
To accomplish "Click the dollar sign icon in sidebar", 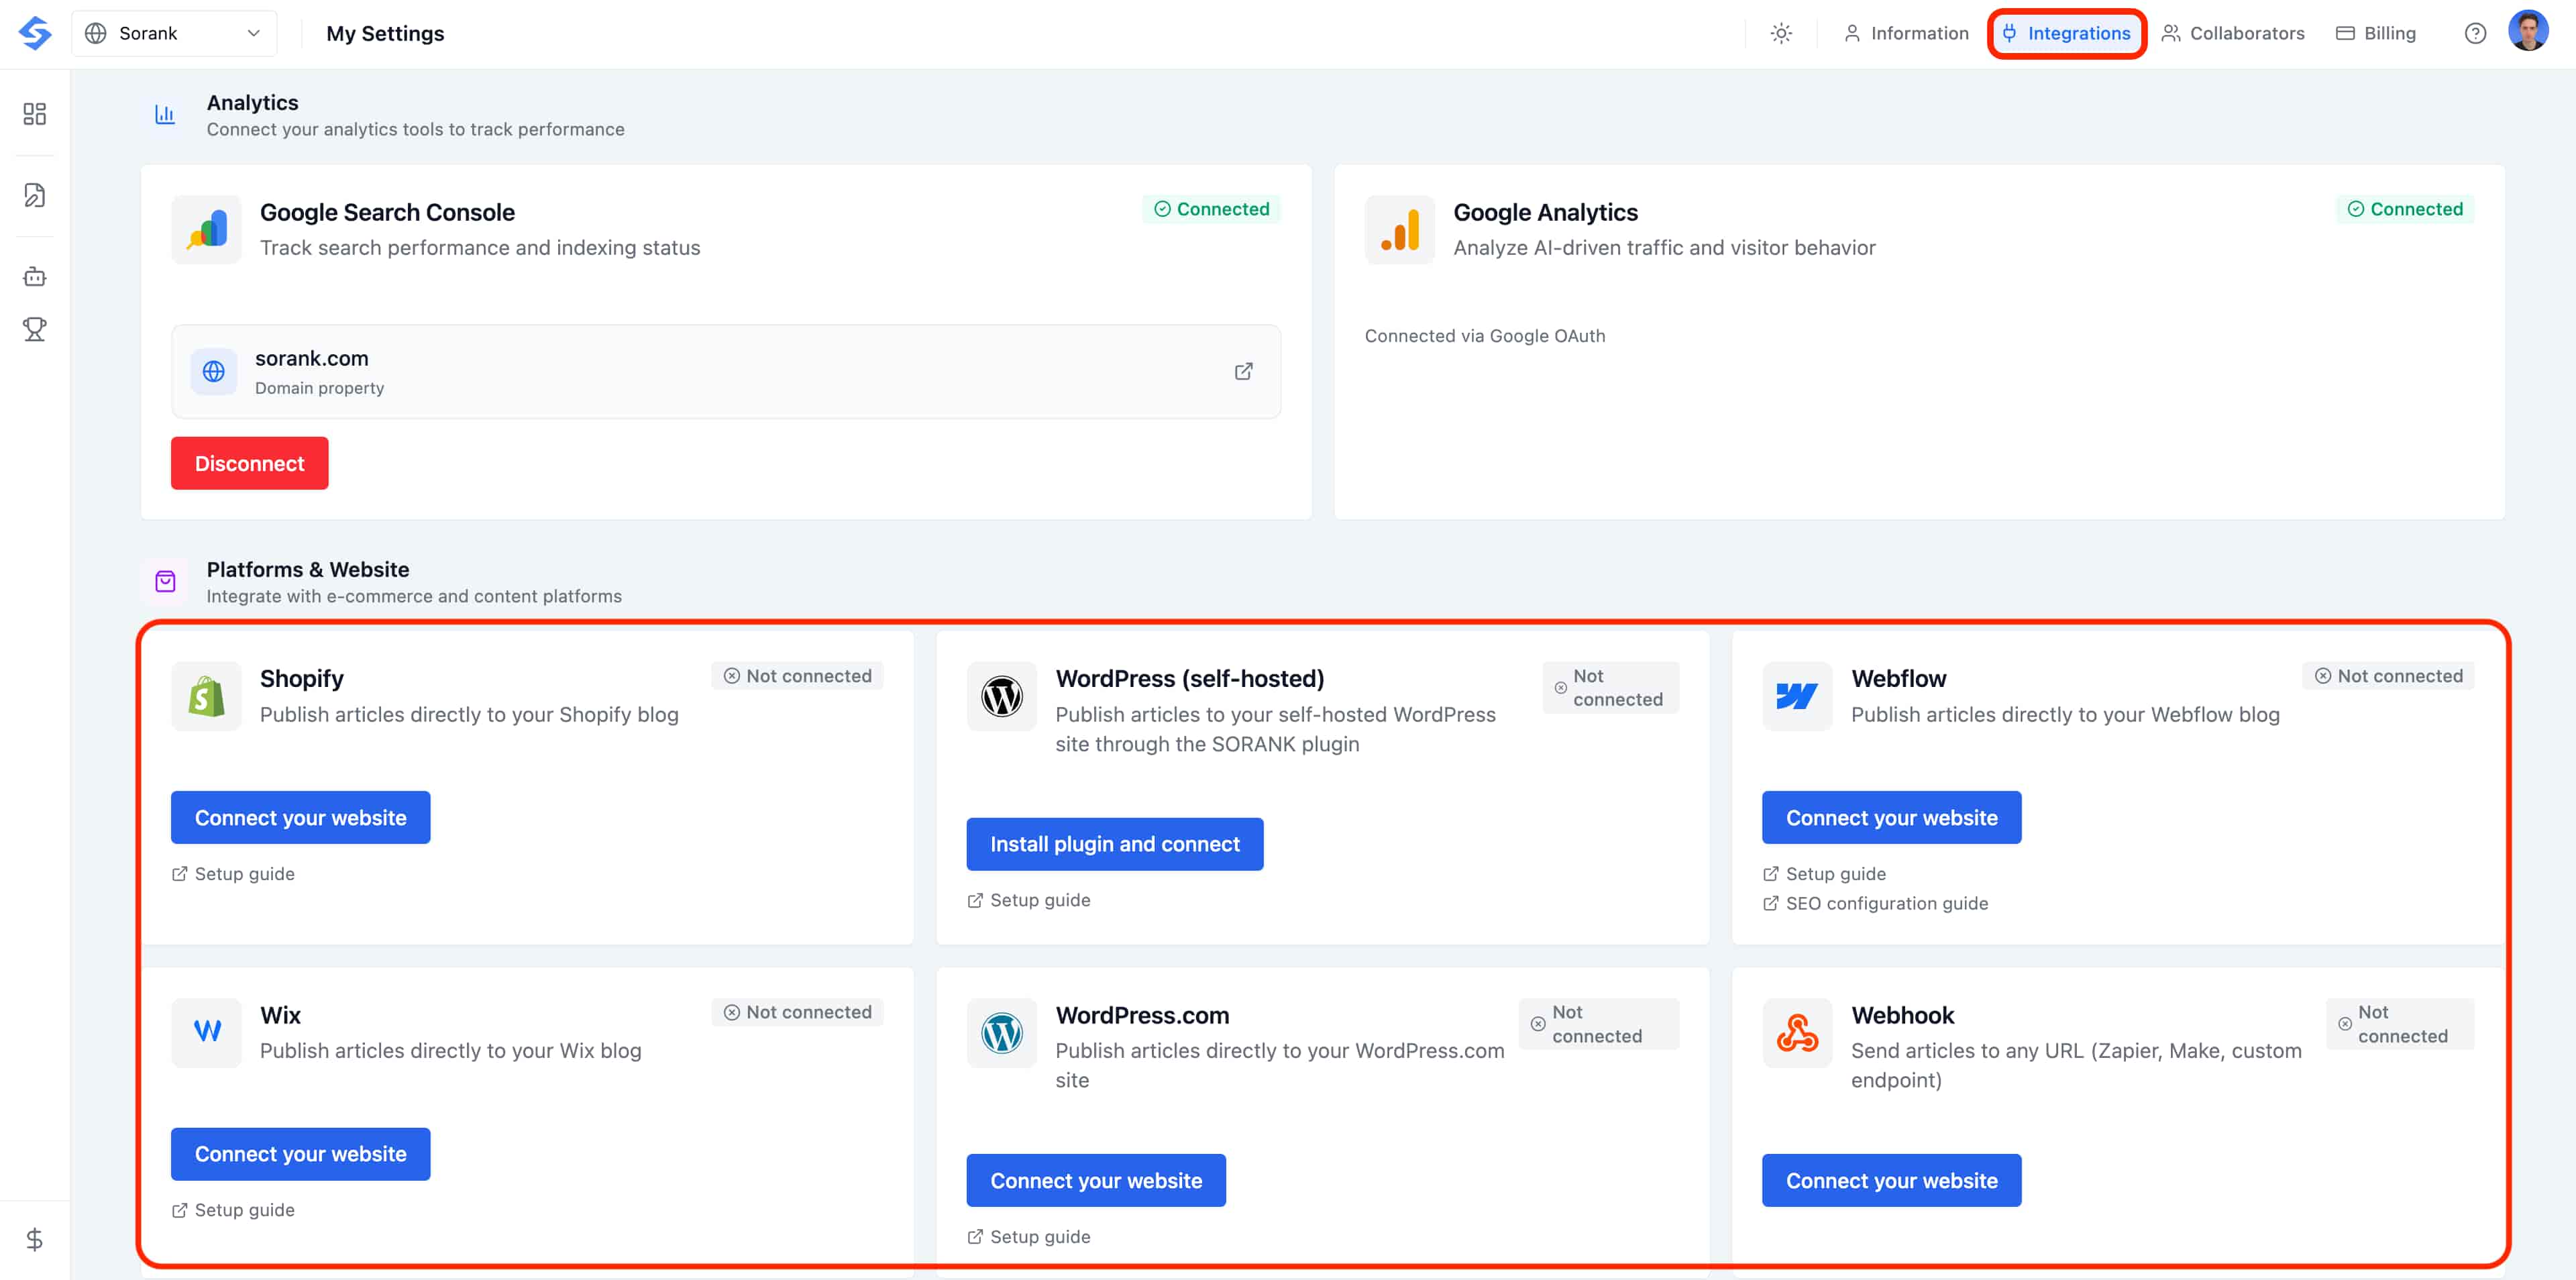I will point(35,1240).
